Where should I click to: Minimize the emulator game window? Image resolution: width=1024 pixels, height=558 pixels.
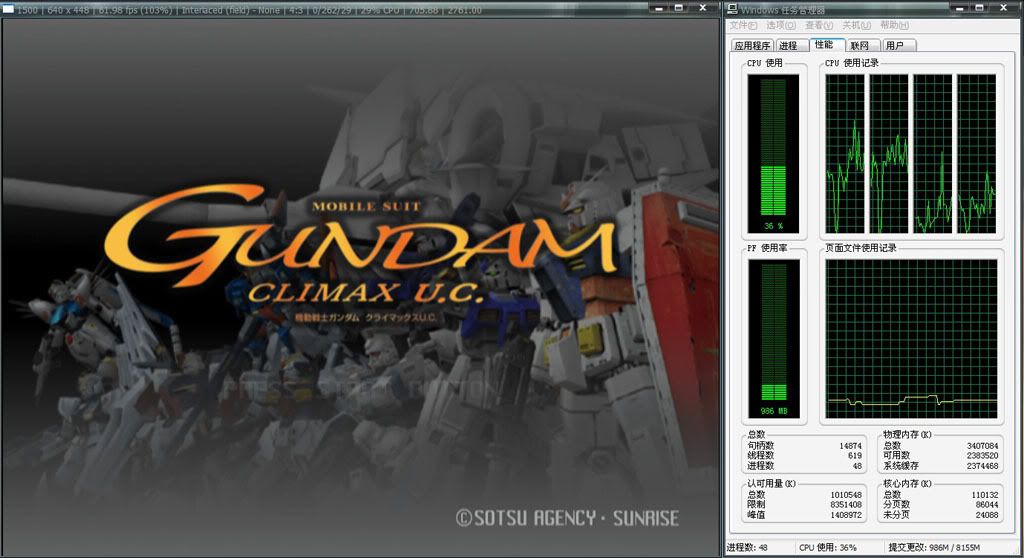(x=659, y=8)
